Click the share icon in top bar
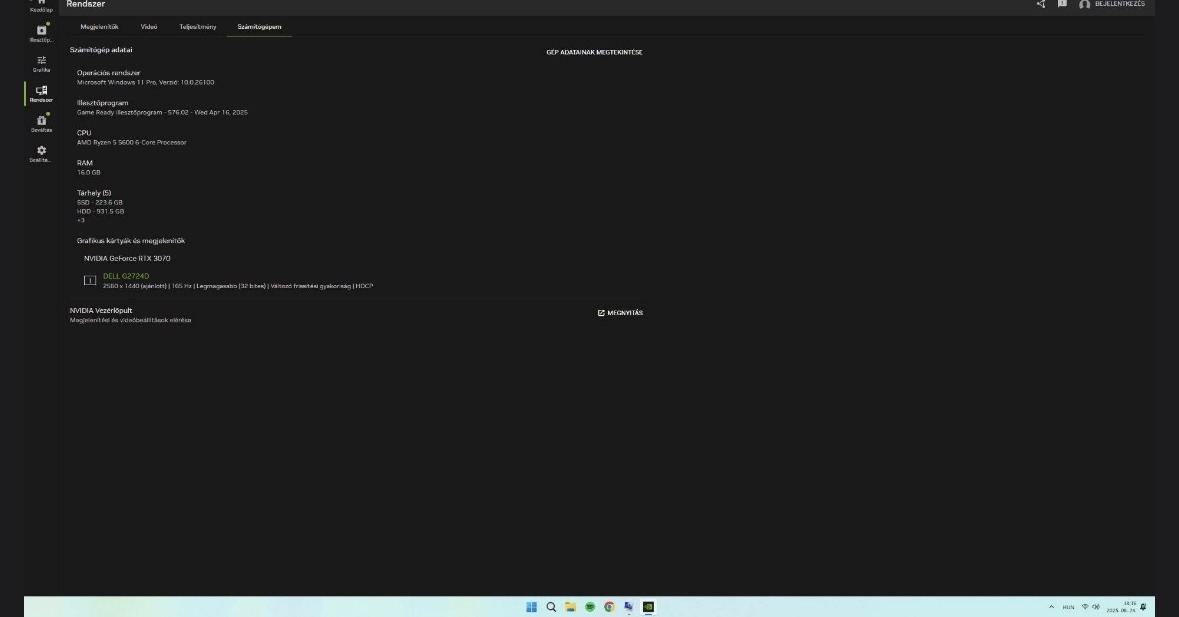Image resolution: width=1179 pixels, height=617 pixels. tap(1041, 4)
